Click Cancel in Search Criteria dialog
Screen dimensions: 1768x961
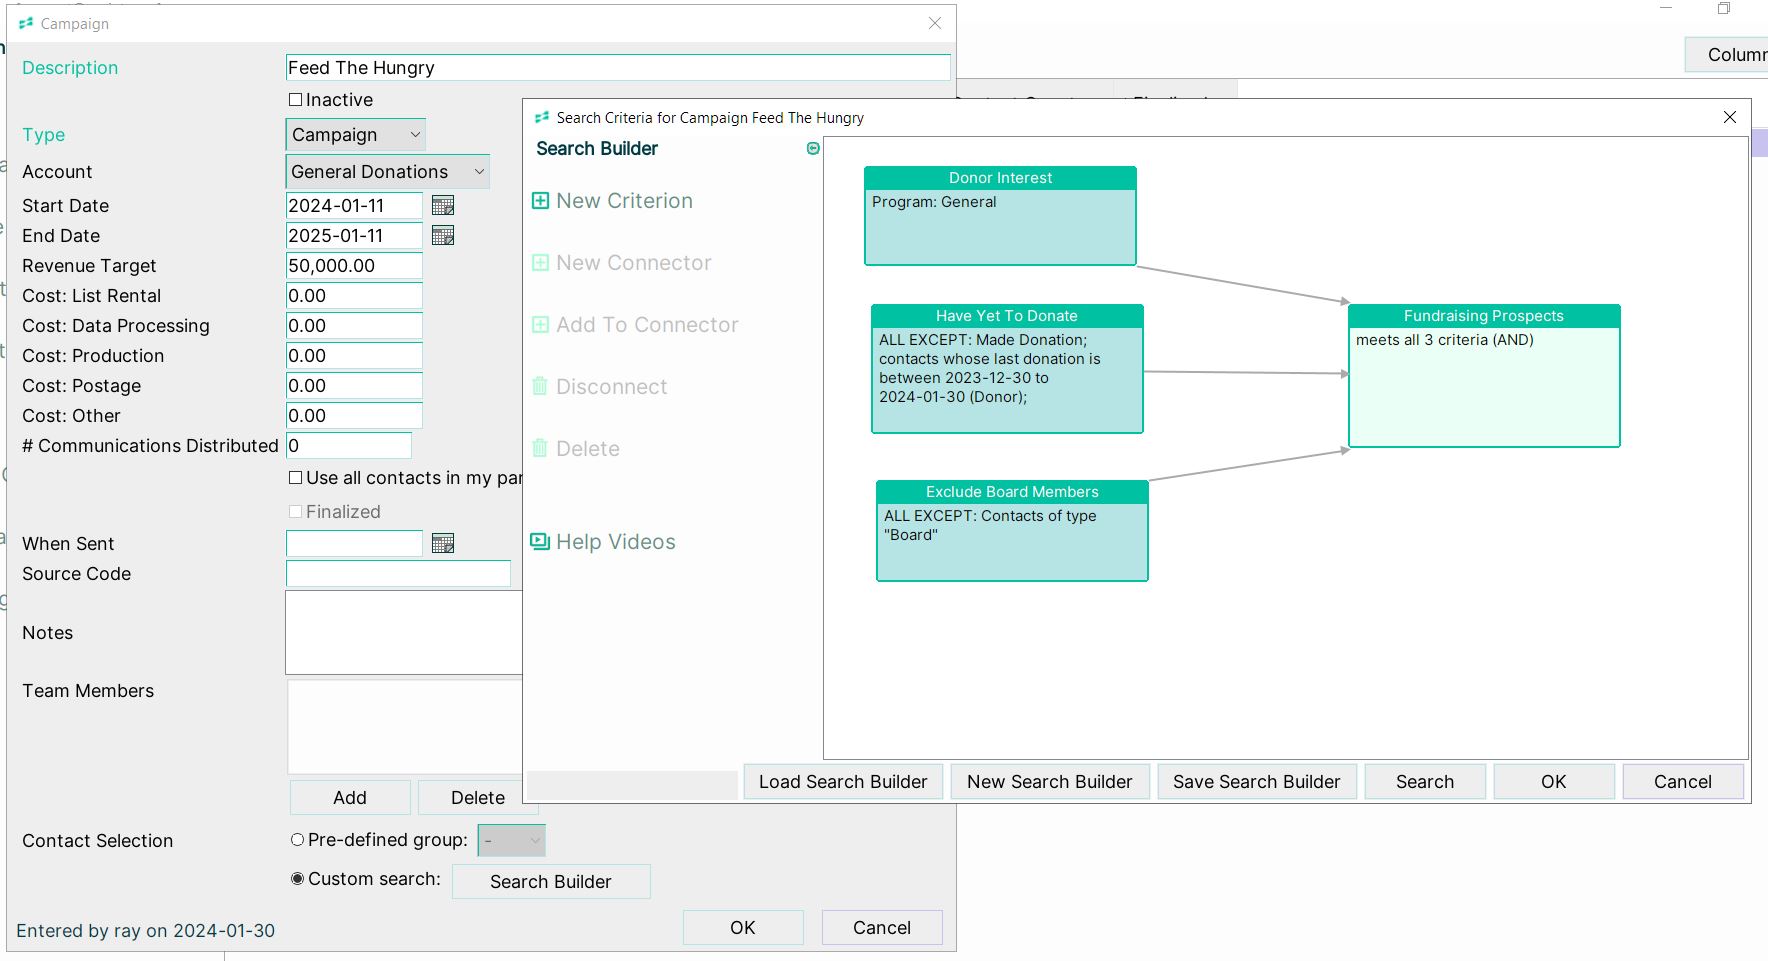(x=1683, y=782)
